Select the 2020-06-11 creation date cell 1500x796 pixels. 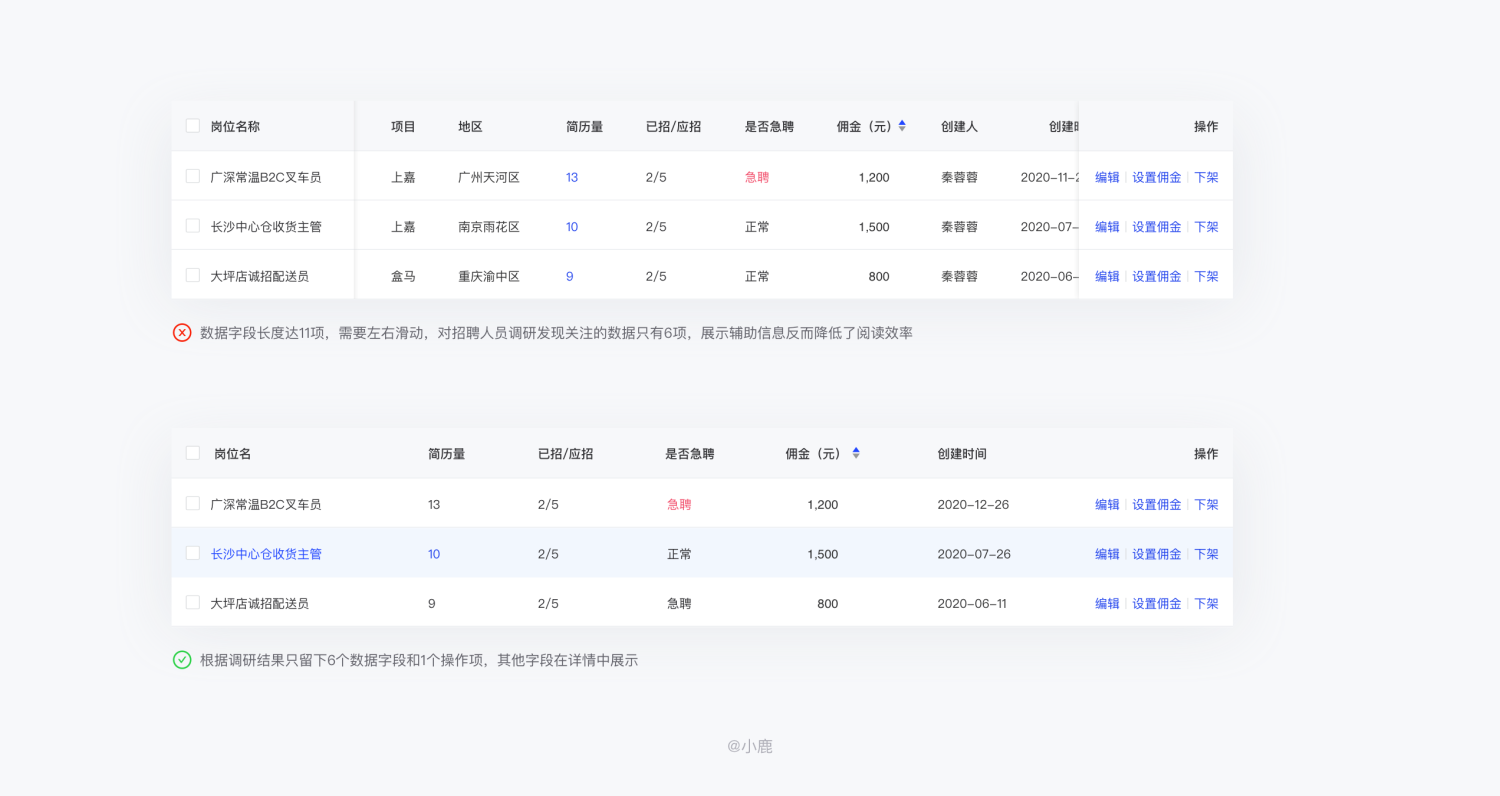point(972,603)
